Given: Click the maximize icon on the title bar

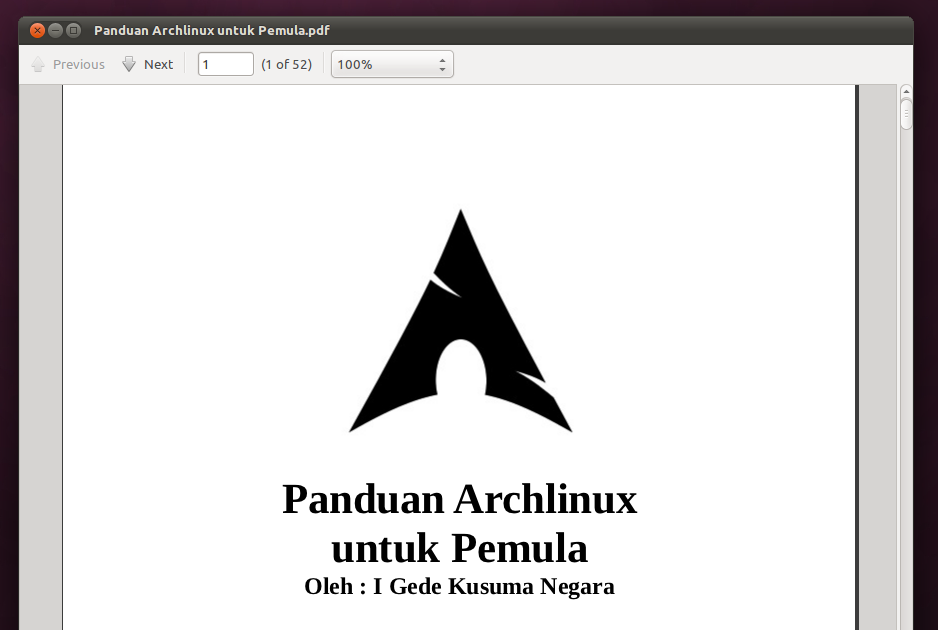Looking at the screenshot, I should [x=71, y=30].
